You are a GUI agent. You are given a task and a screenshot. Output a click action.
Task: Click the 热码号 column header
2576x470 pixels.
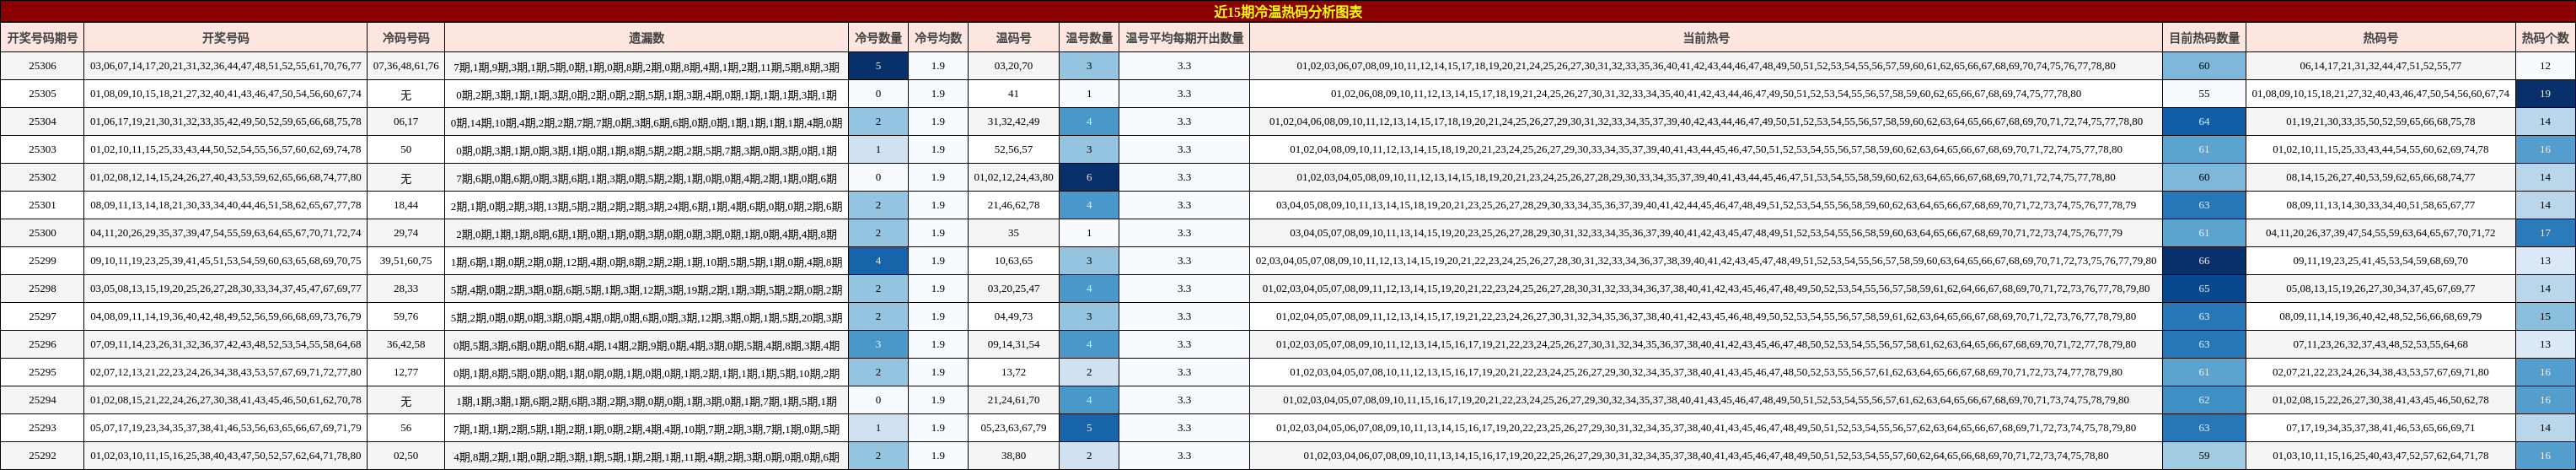coord(2380,38)
